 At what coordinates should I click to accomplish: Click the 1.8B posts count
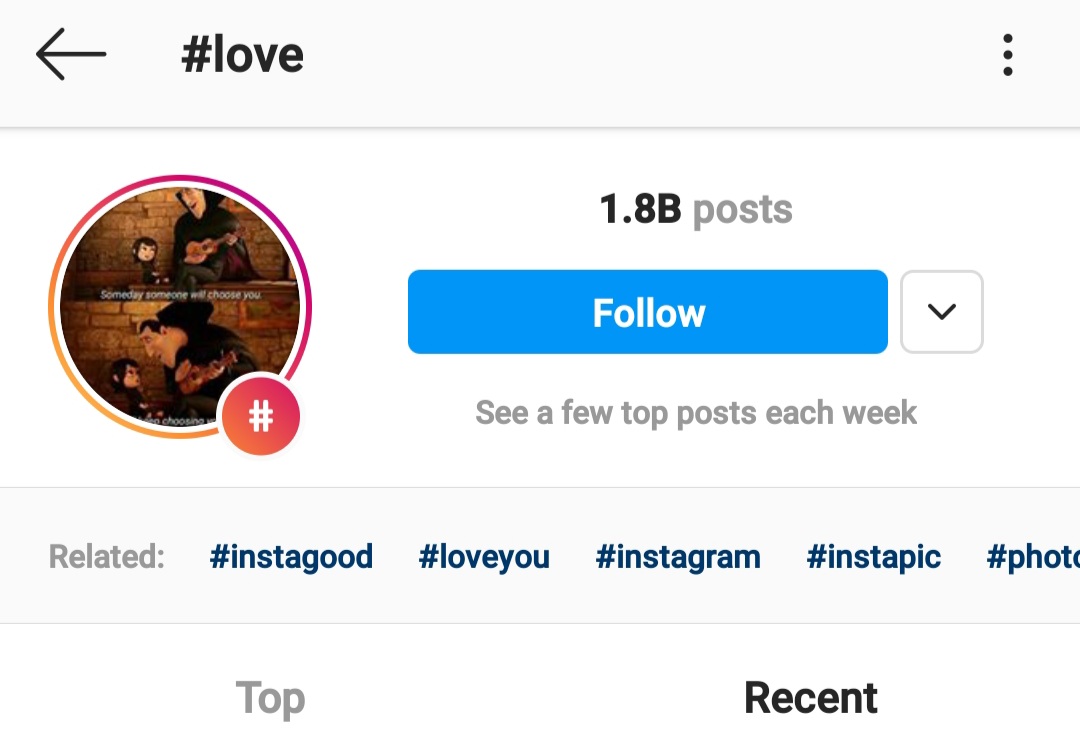point(695,209)
